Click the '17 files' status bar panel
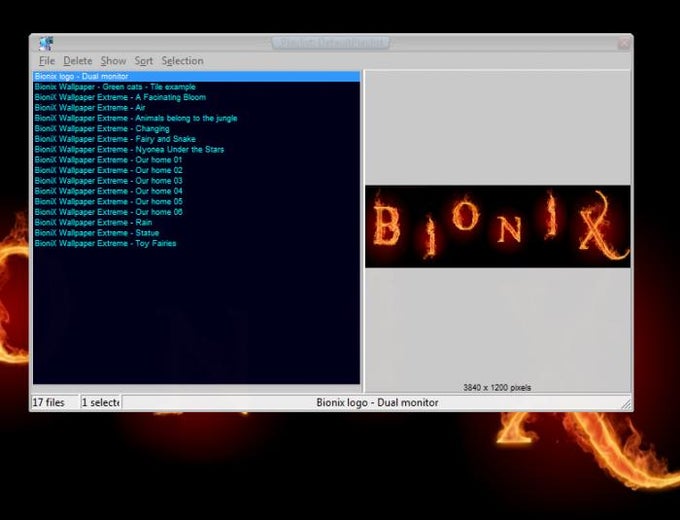Viewport: 680px width, 520px height. 55,402
